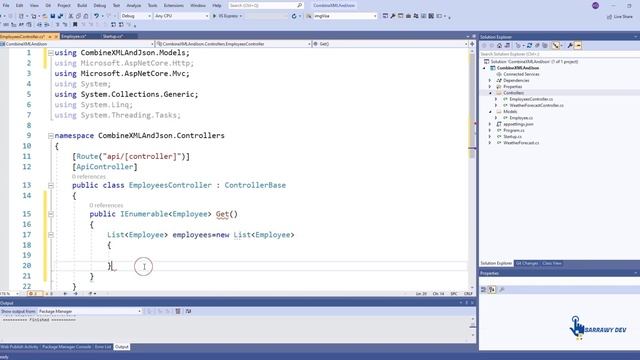Click the bookmark toggle icon in second toolbar
The width and height of the screenshot is (640, 360).
[75, 25]
